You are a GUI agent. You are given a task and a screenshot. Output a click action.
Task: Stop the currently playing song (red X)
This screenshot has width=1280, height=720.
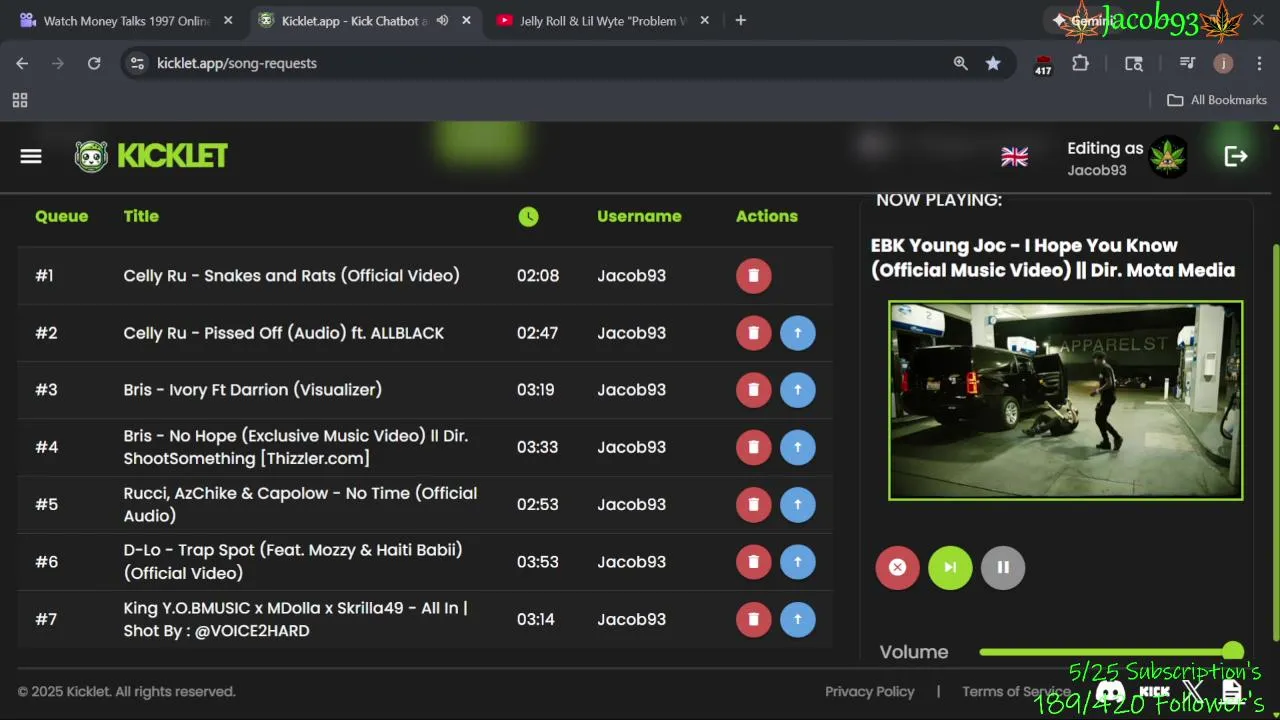click(897, 568)
